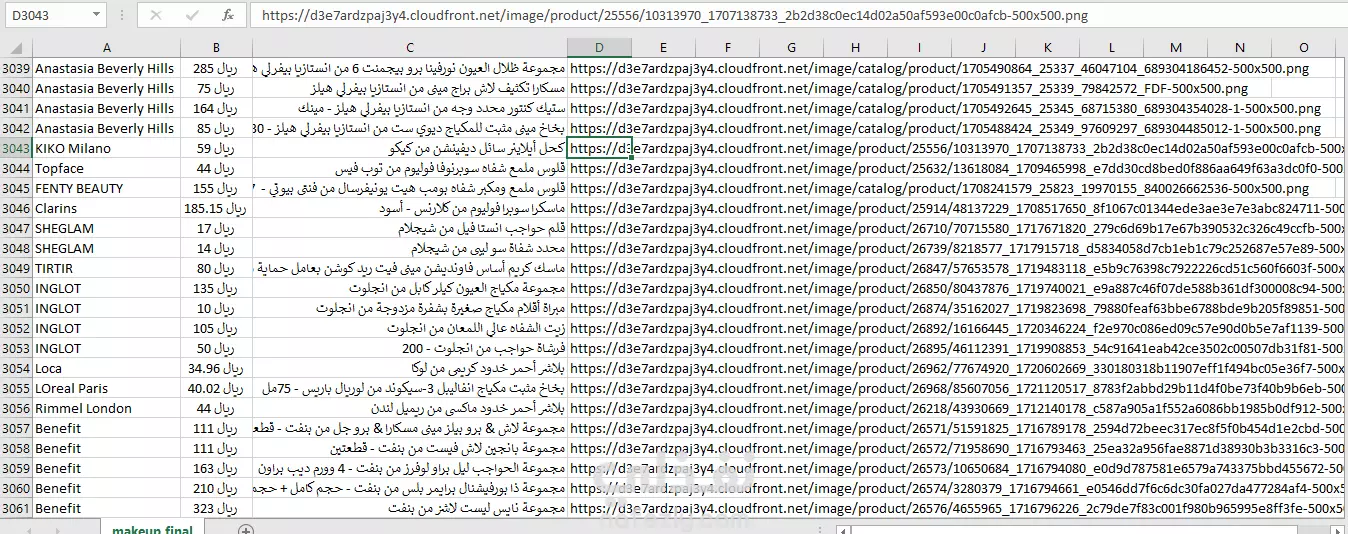Select column G header
The image size is (1348, 534).
pyautogui.click(x=791, y=48)
